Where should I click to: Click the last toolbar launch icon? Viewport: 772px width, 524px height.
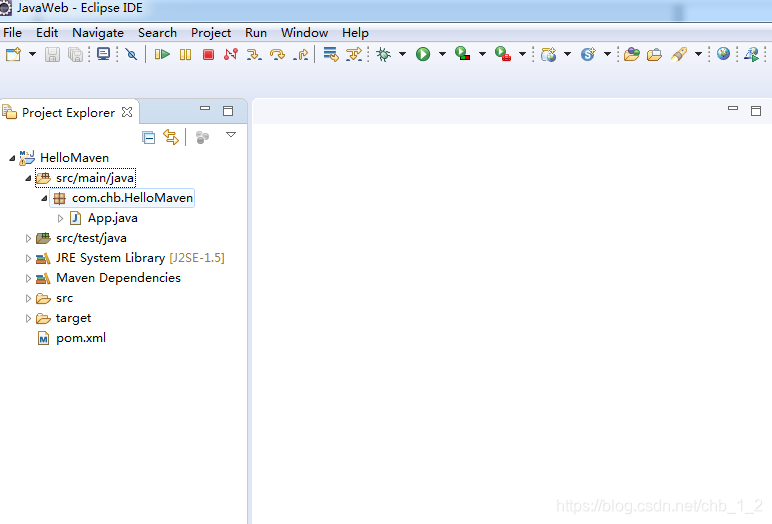pyautogui.click(x=751, y=54)
